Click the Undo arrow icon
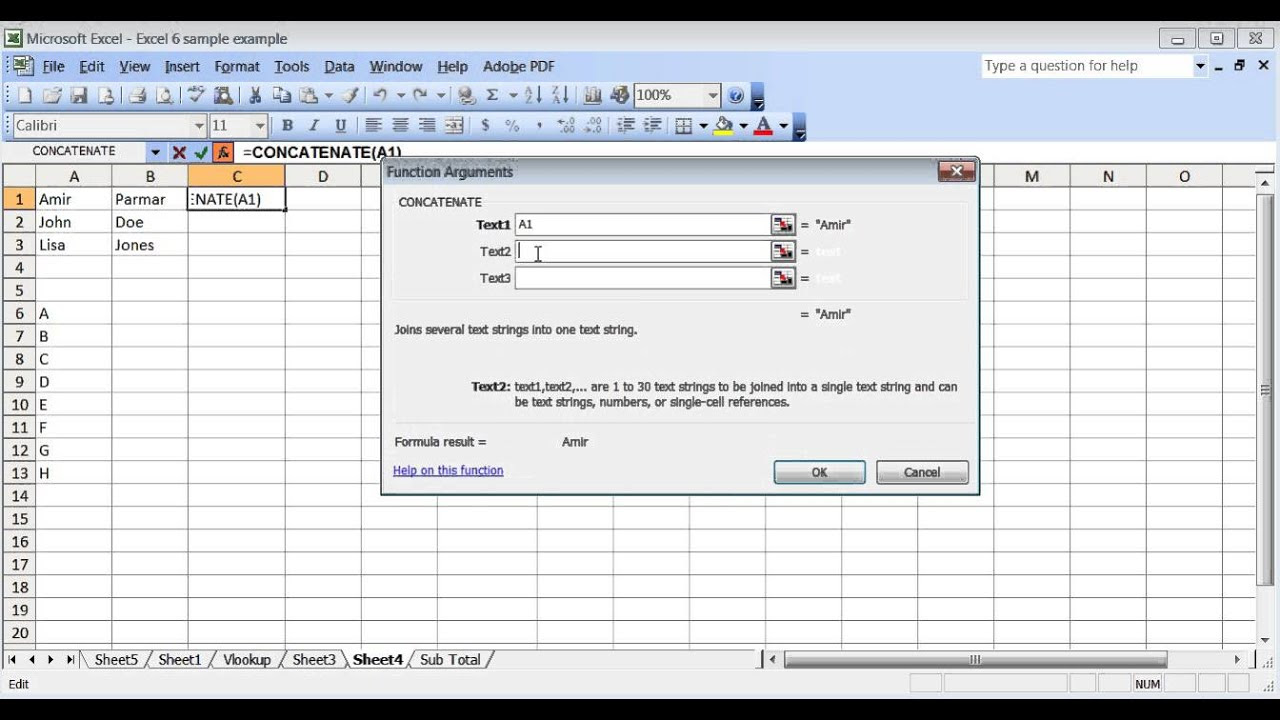The height and width of the screenshot is (720, 1280). [380, 96]
